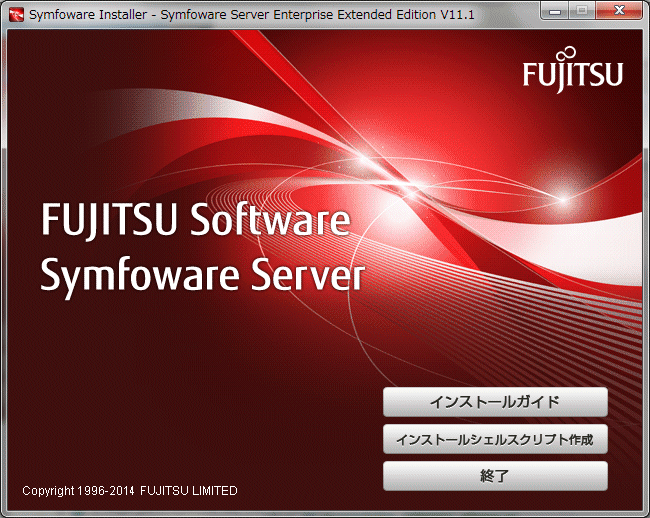Image resolution: width=650 pixels, height=518 pixels.
Task: Minimize the Symfoware Installer window
Action: click(555, 10)
